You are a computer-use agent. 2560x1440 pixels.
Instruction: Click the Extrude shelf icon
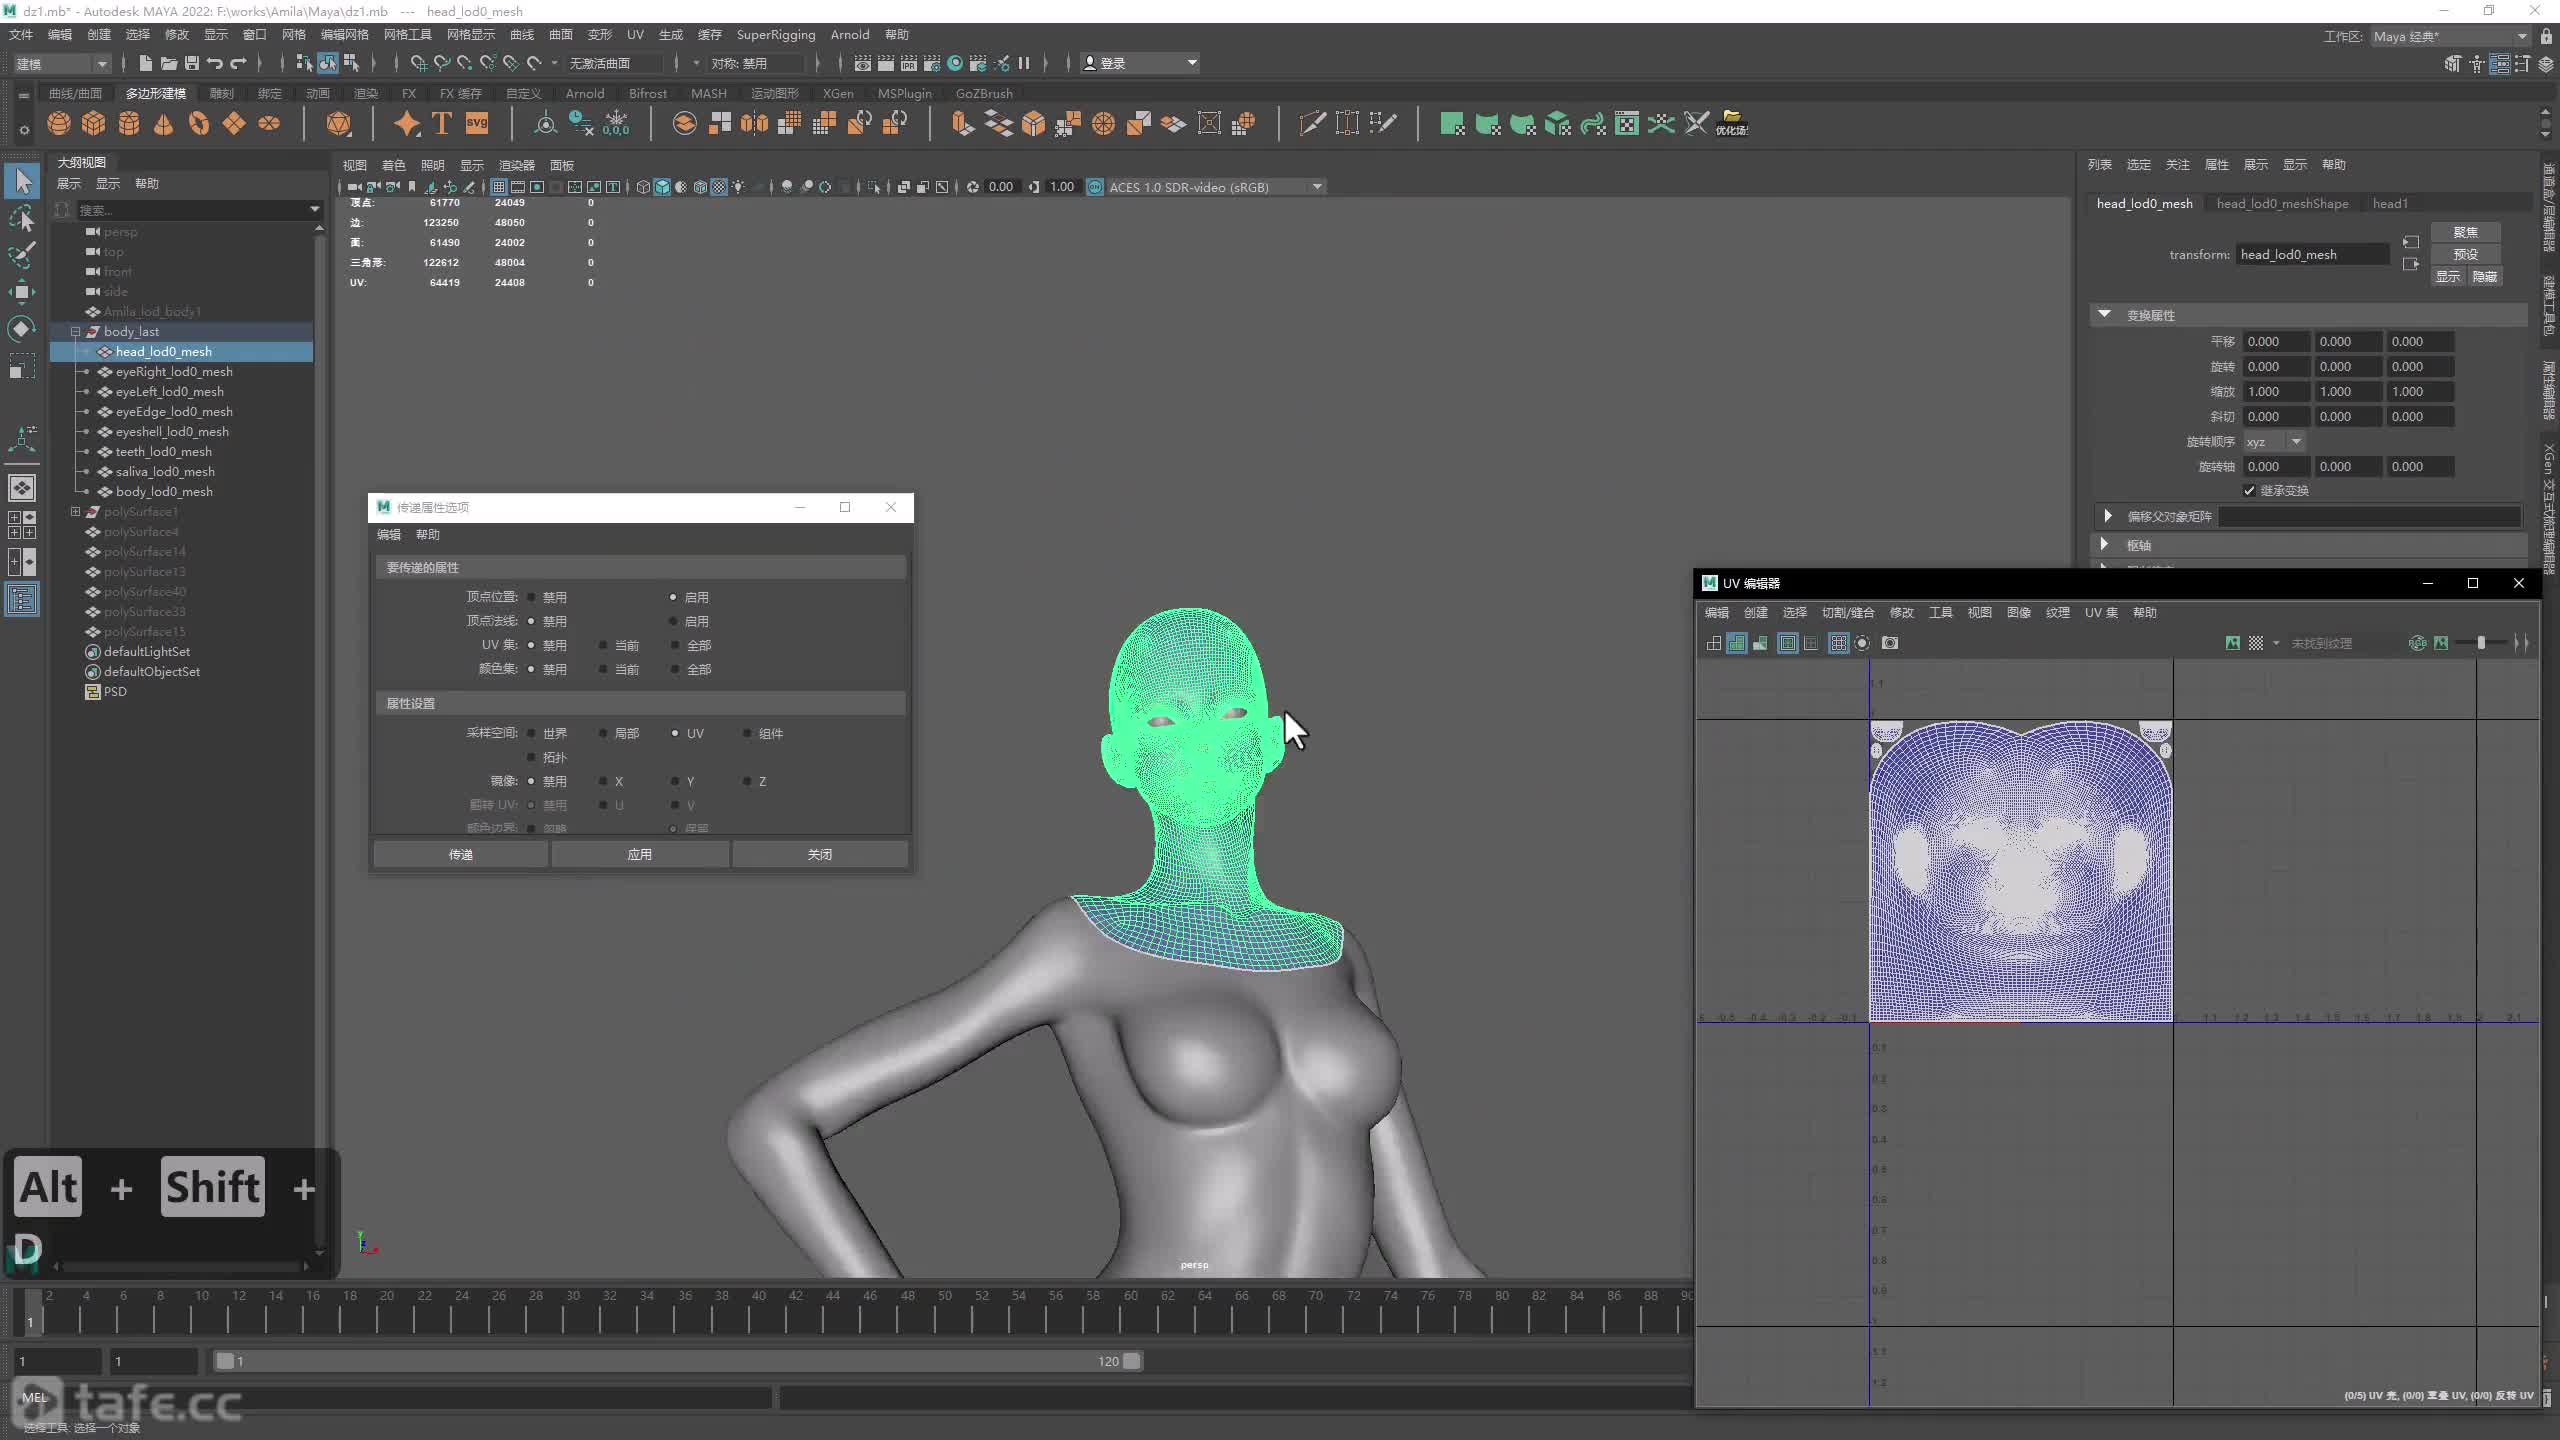[962, 123]
